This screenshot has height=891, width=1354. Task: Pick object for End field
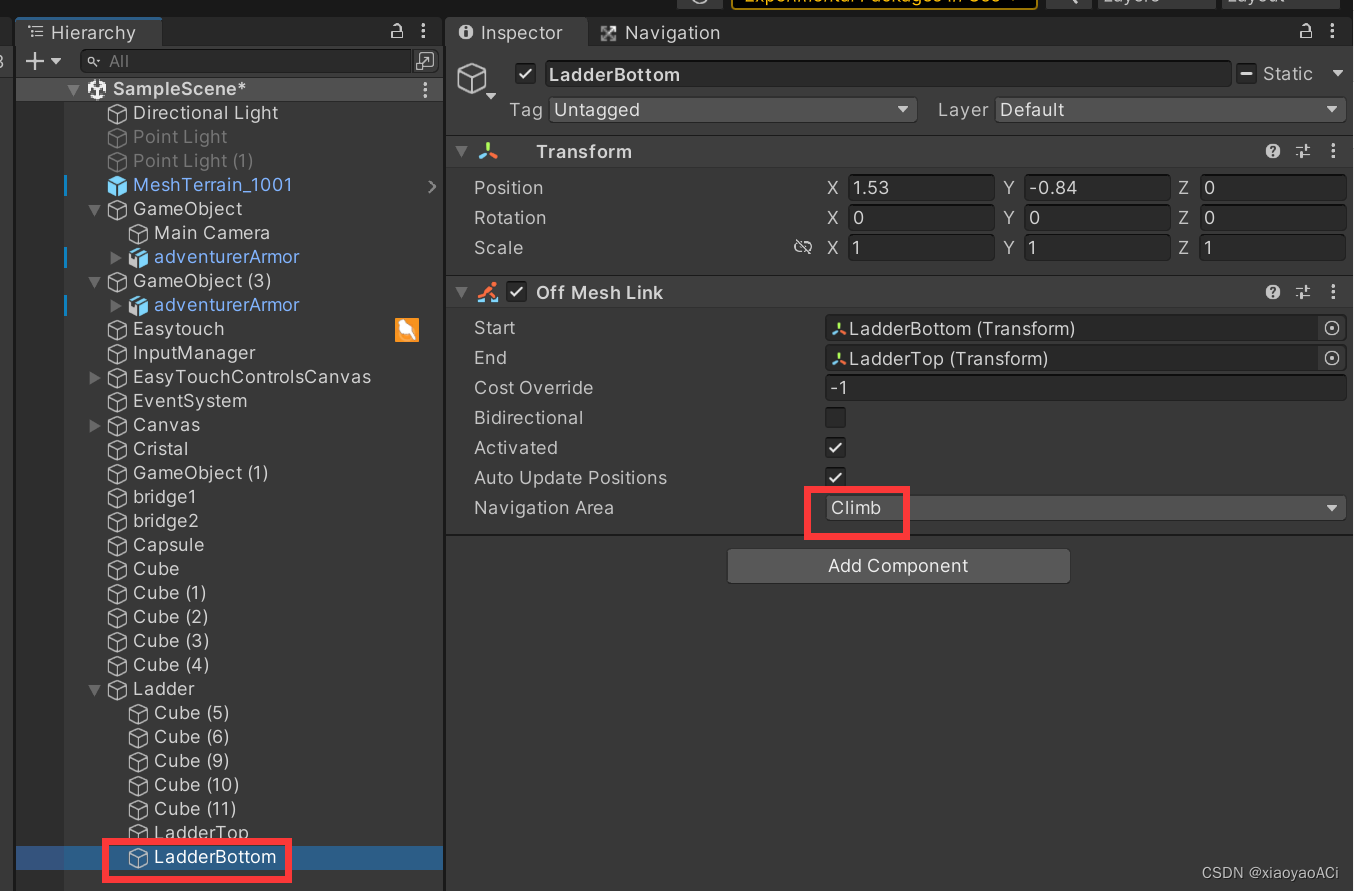[x=1332, y=358]
